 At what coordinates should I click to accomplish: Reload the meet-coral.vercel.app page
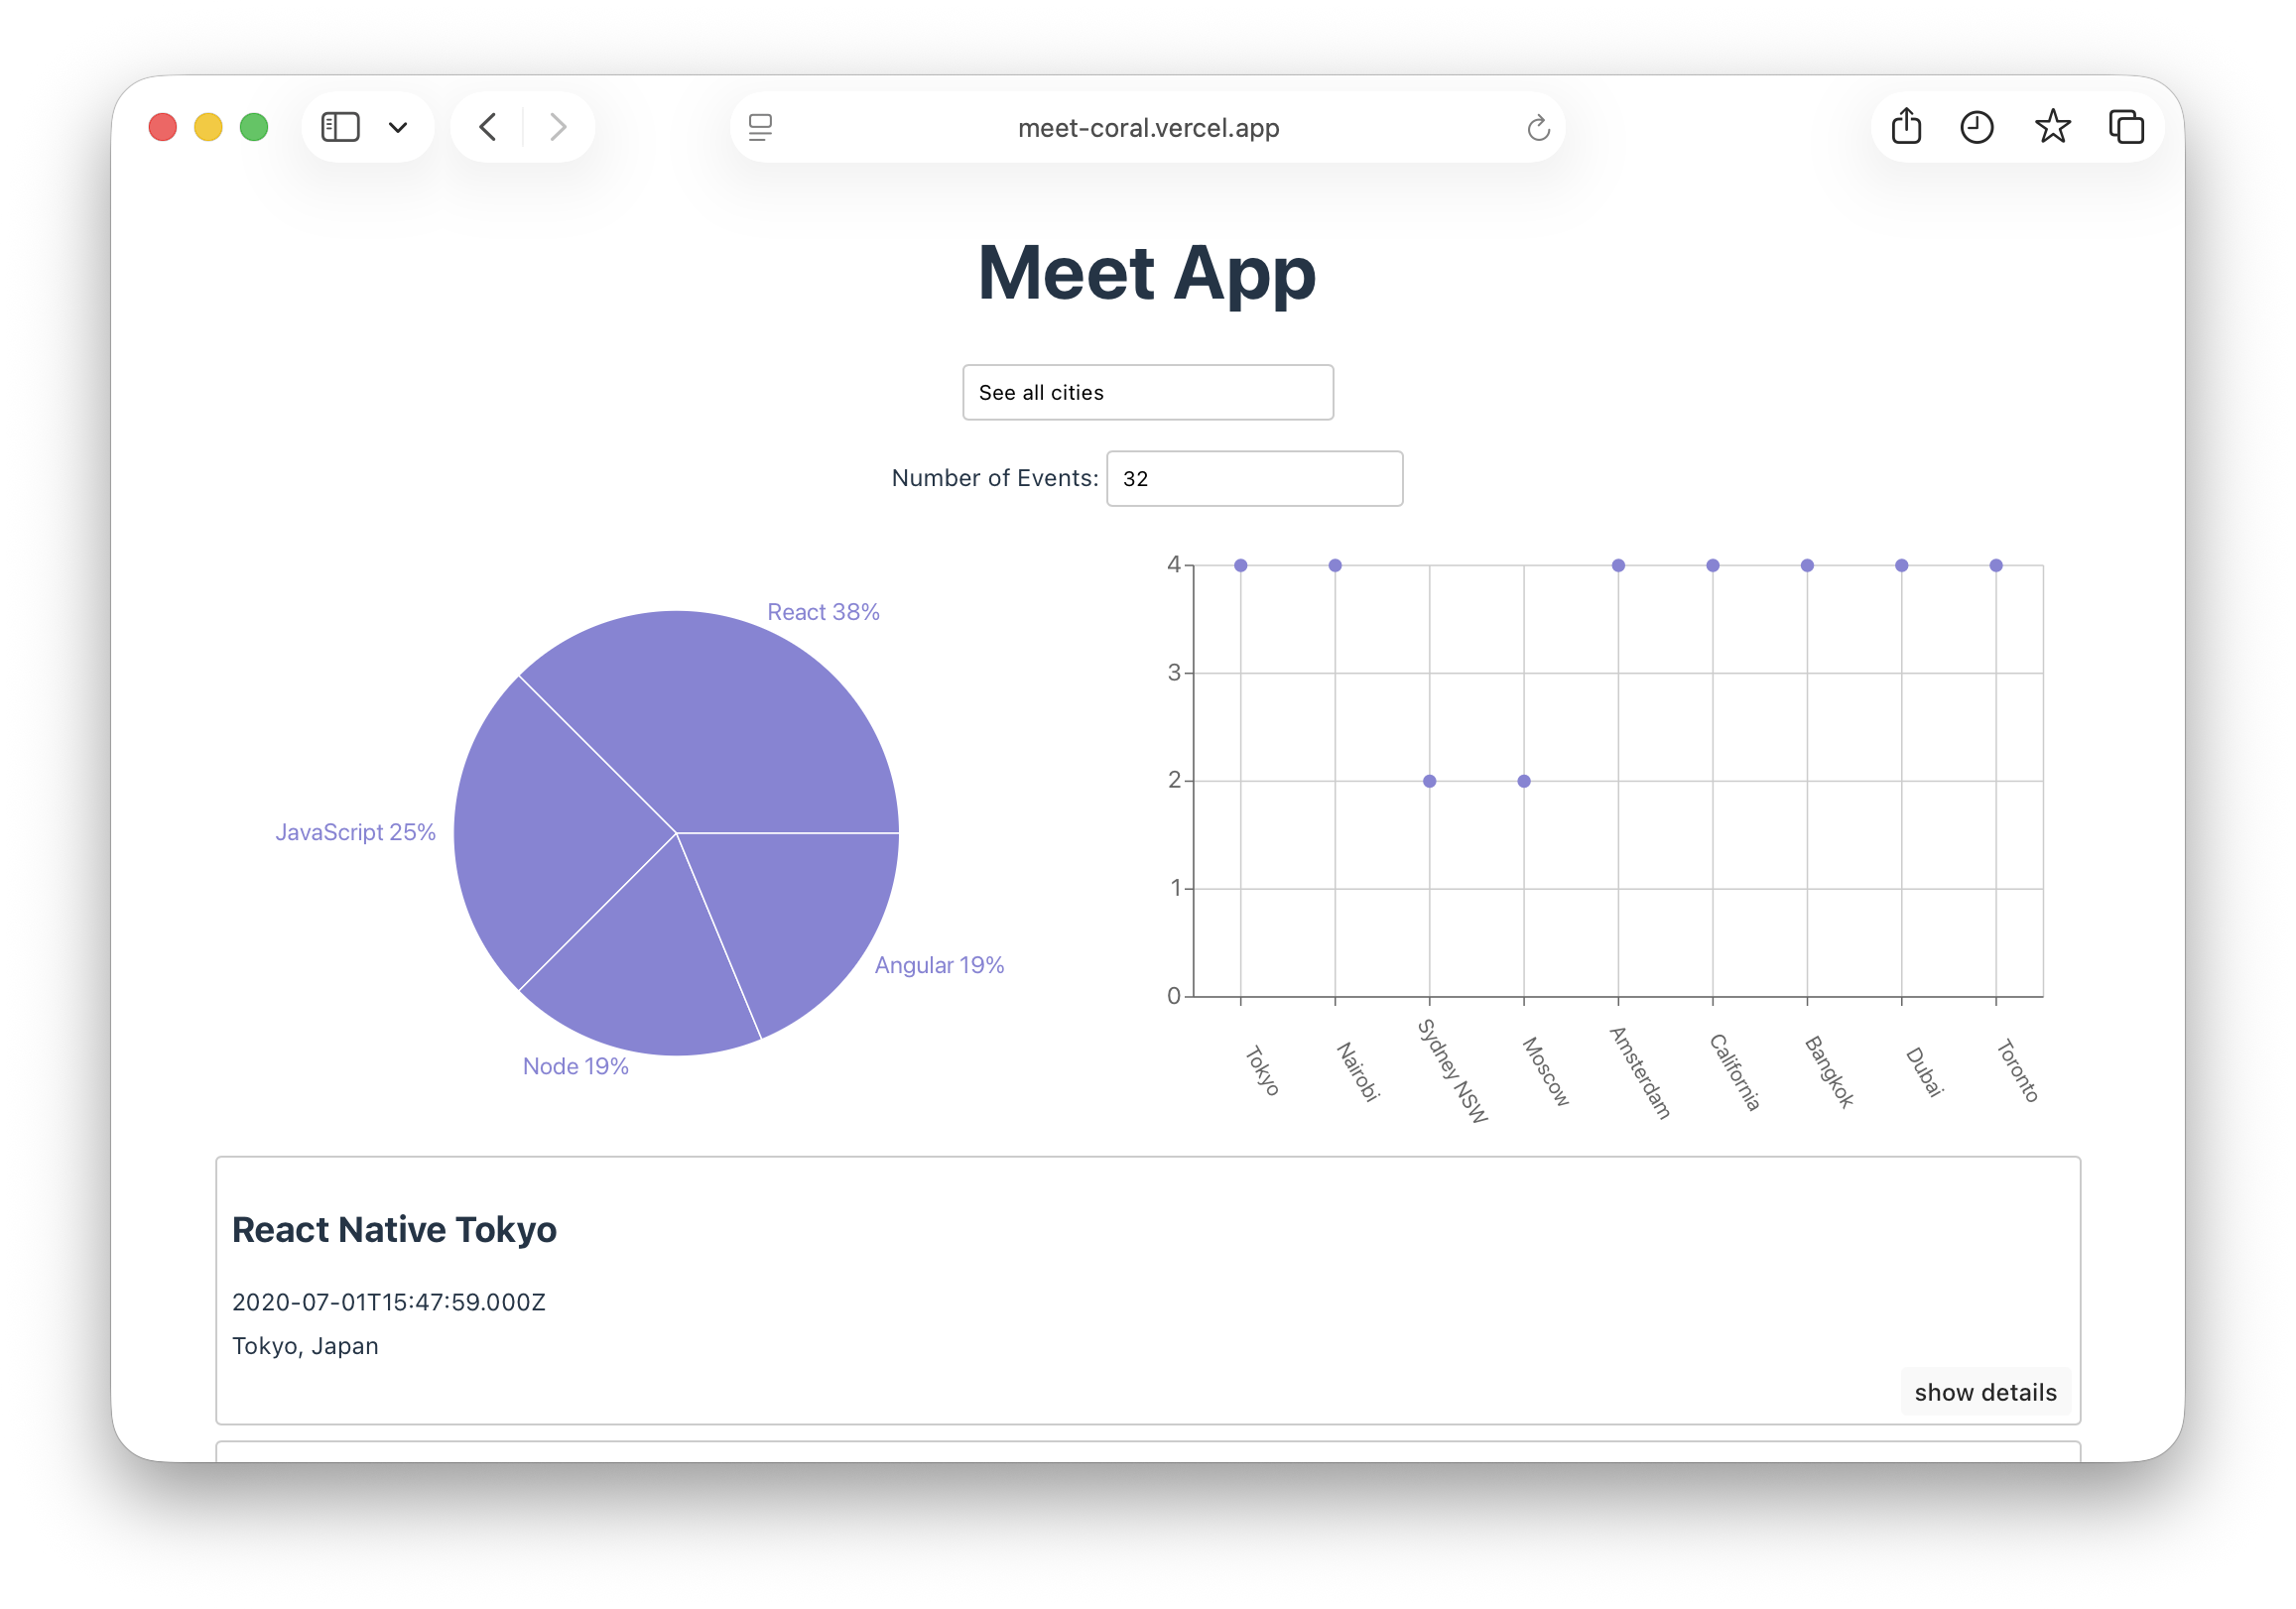point(1538,127)
